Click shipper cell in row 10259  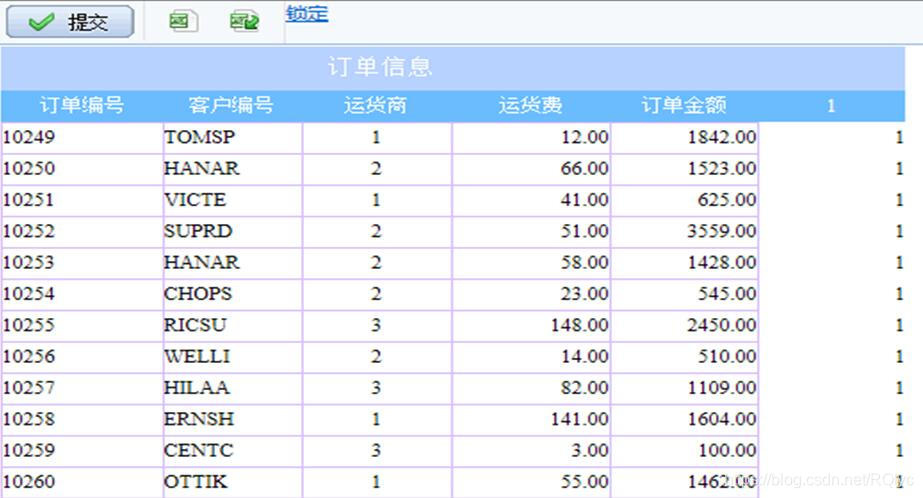click(377, 450)
